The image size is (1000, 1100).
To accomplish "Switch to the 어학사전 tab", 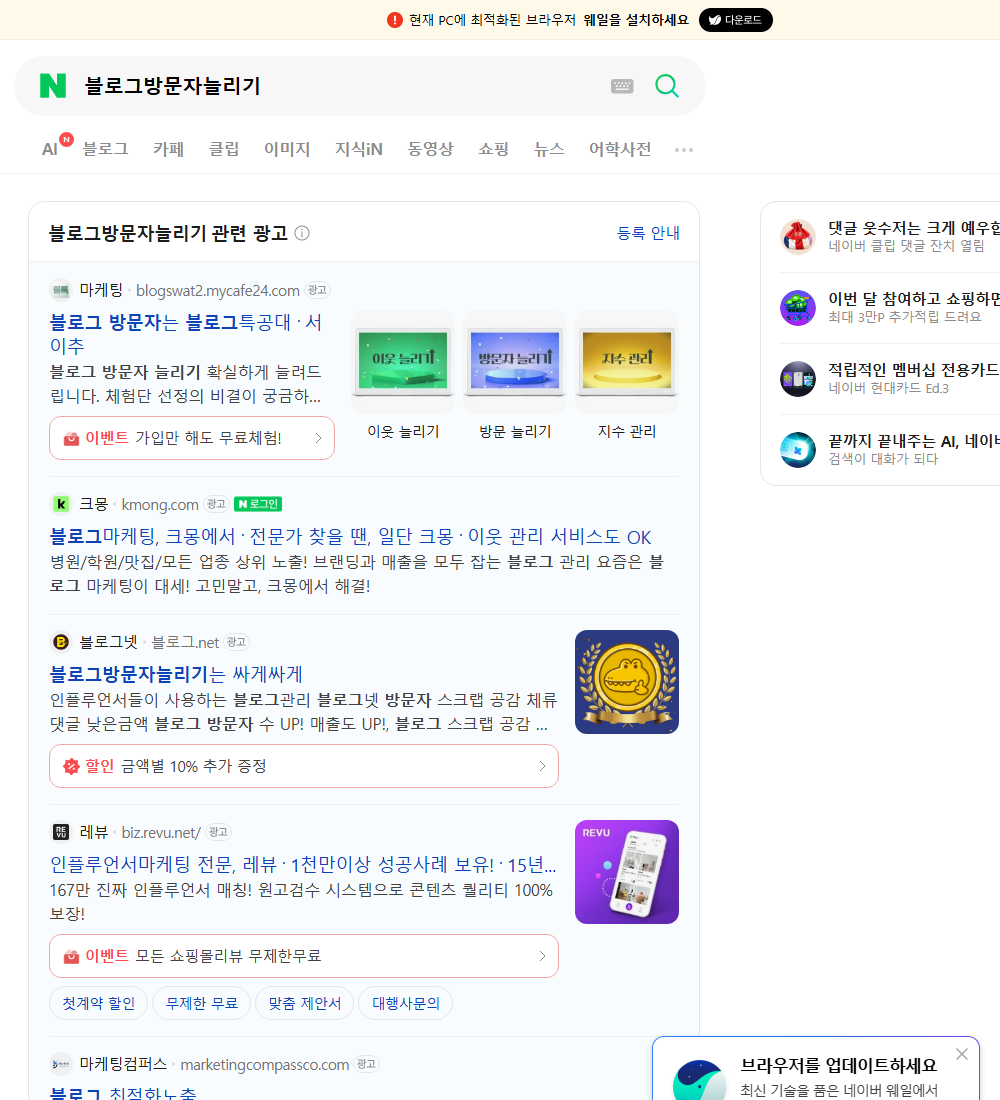I will [620, 149].
